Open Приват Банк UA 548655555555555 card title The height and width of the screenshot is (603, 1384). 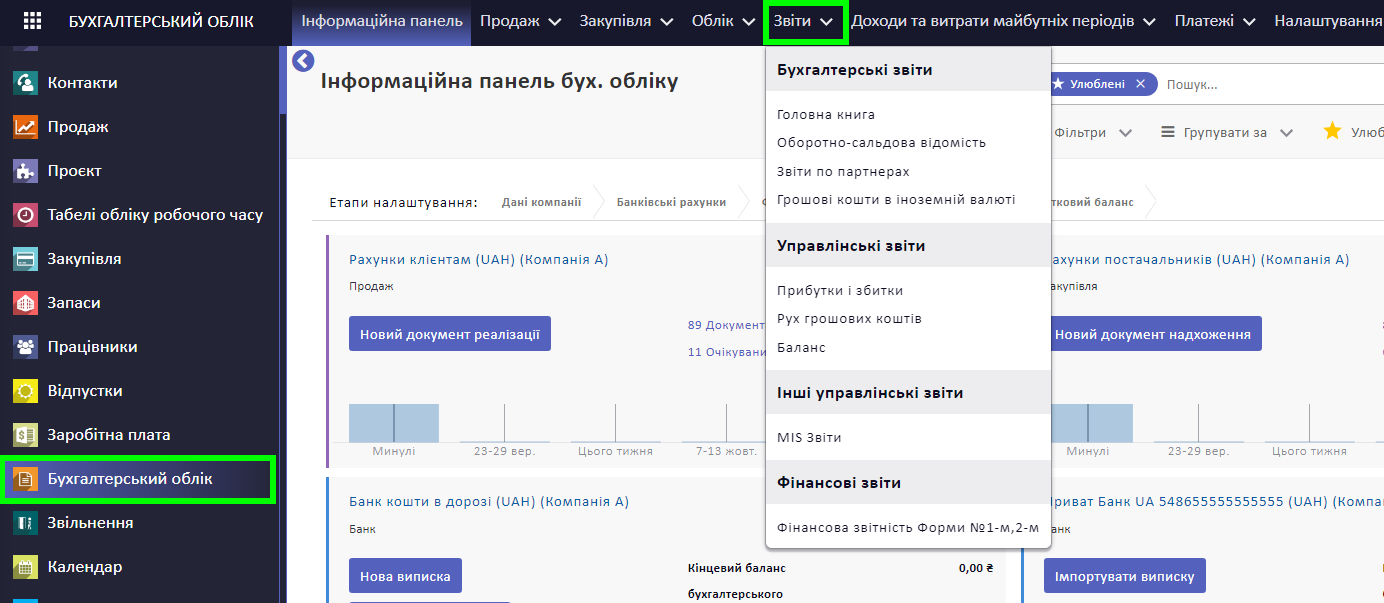tap(1215, 502)
